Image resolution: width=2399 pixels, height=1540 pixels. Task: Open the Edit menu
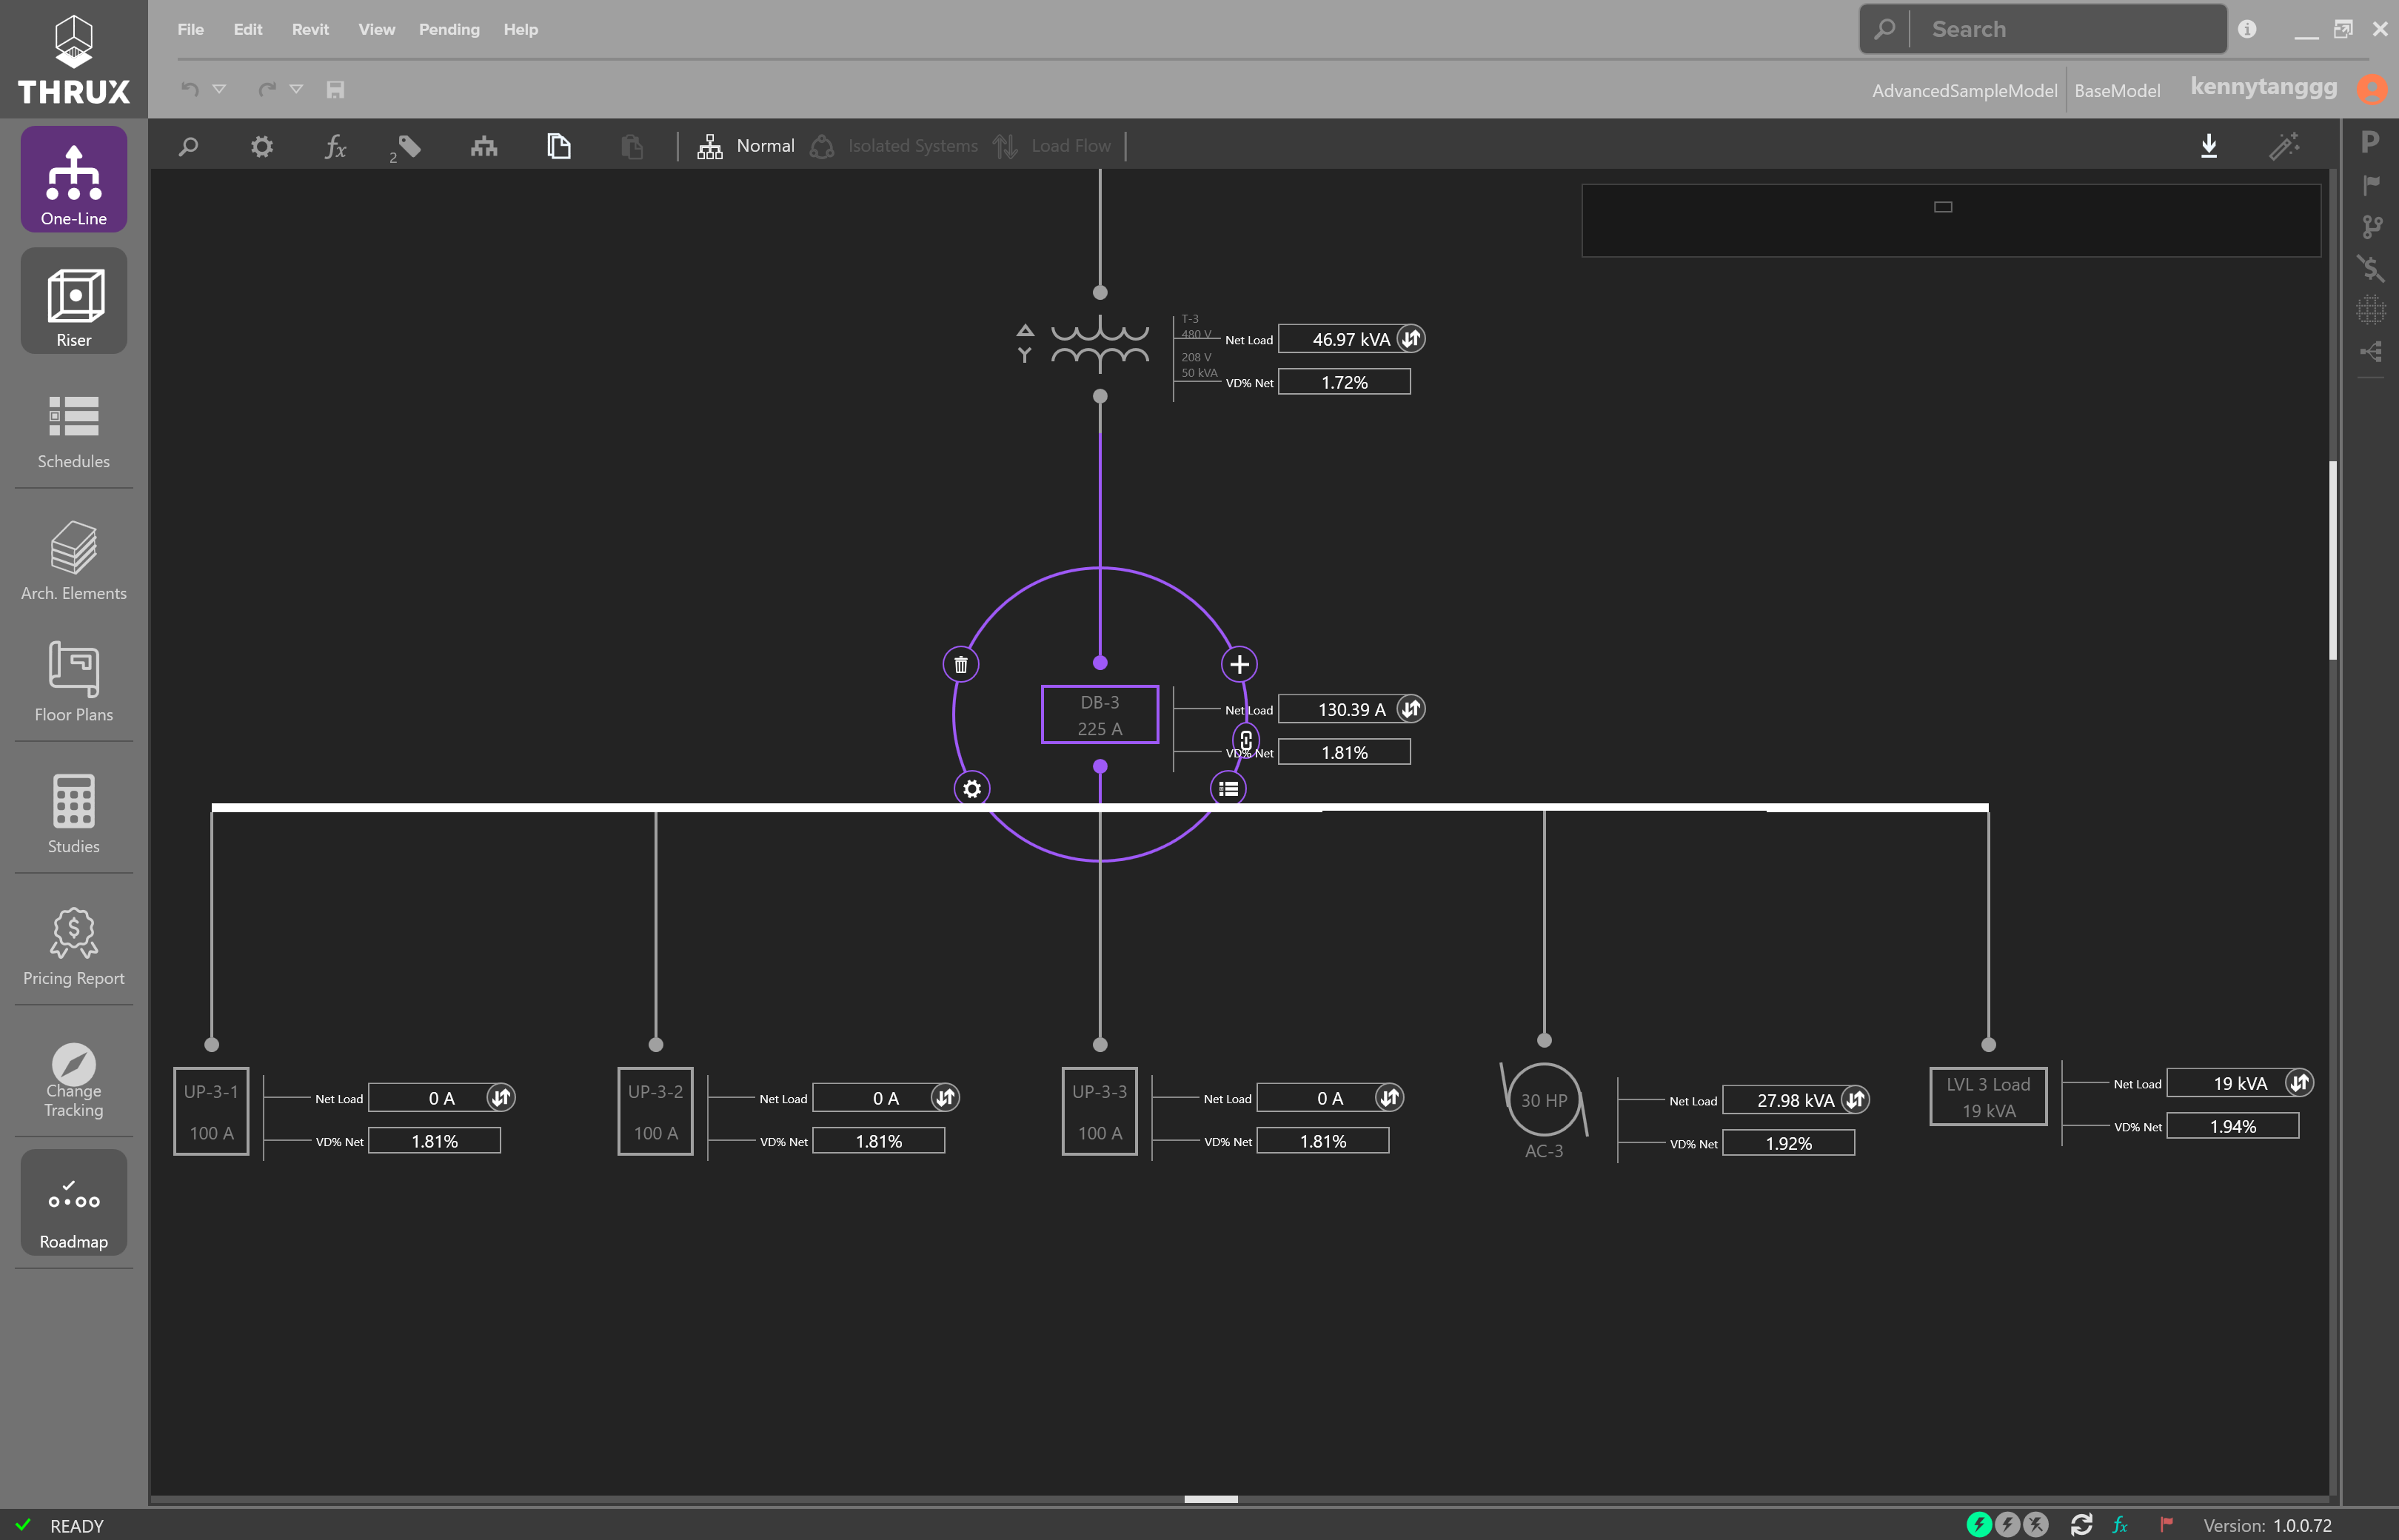click(x=248, y=30)
